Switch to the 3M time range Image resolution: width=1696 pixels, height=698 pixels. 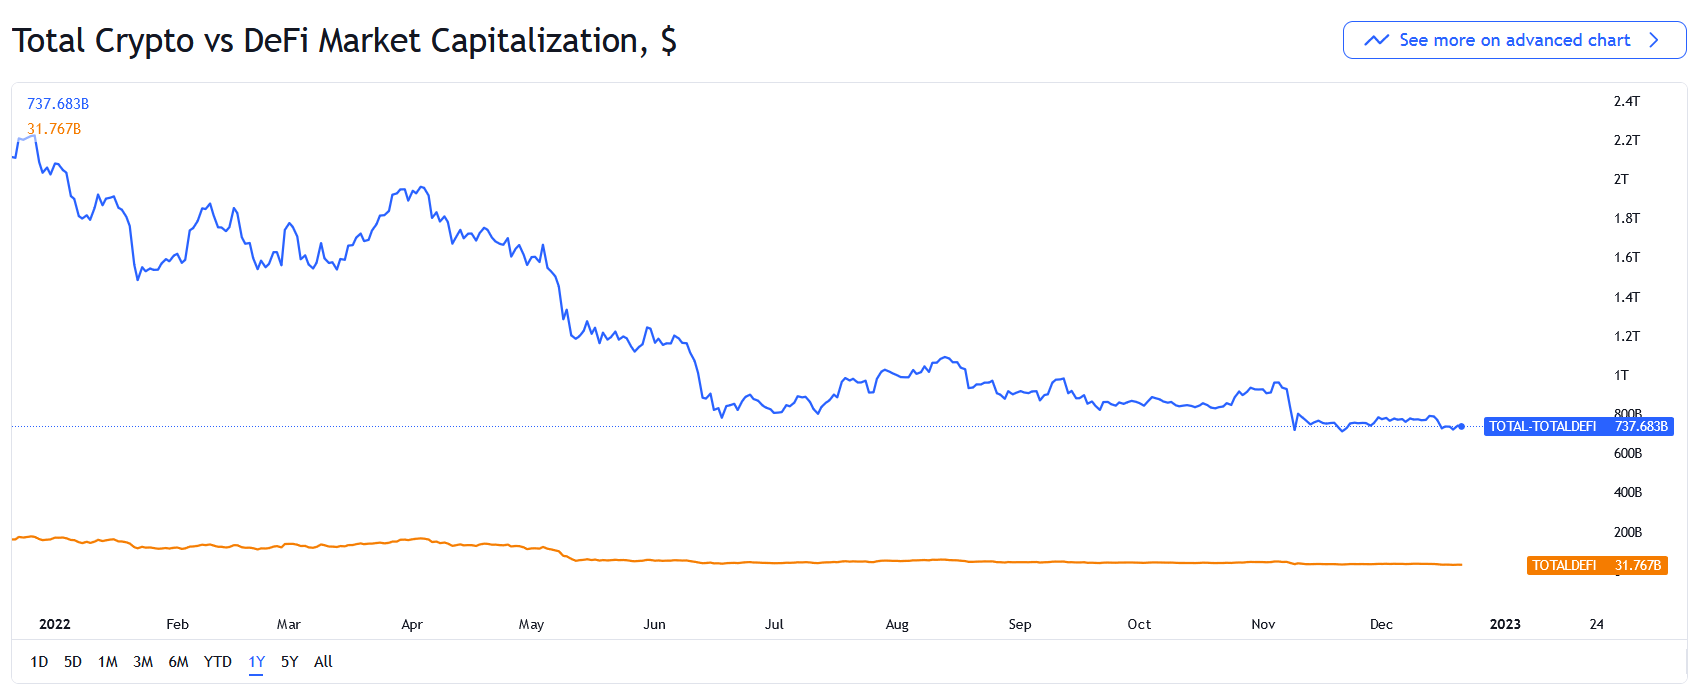(x=143, y=662)
